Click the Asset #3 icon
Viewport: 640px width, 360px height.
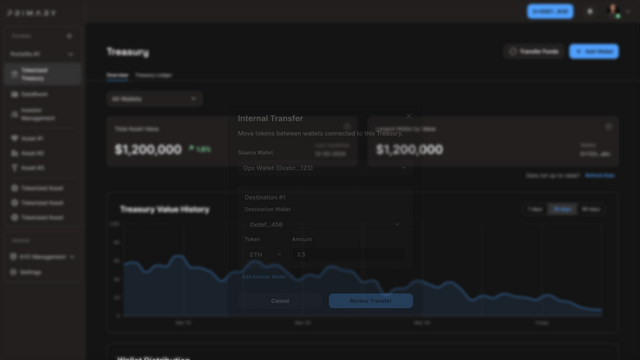pos(15,168)
